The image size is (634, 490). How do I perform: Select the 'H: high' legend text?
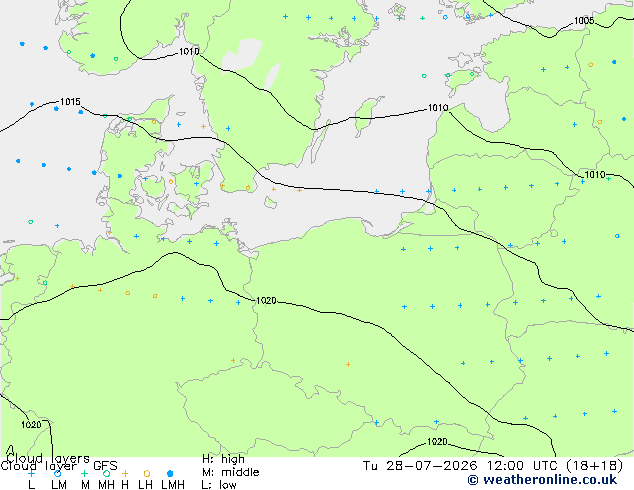pyautogui.click(x=223, y=459)
